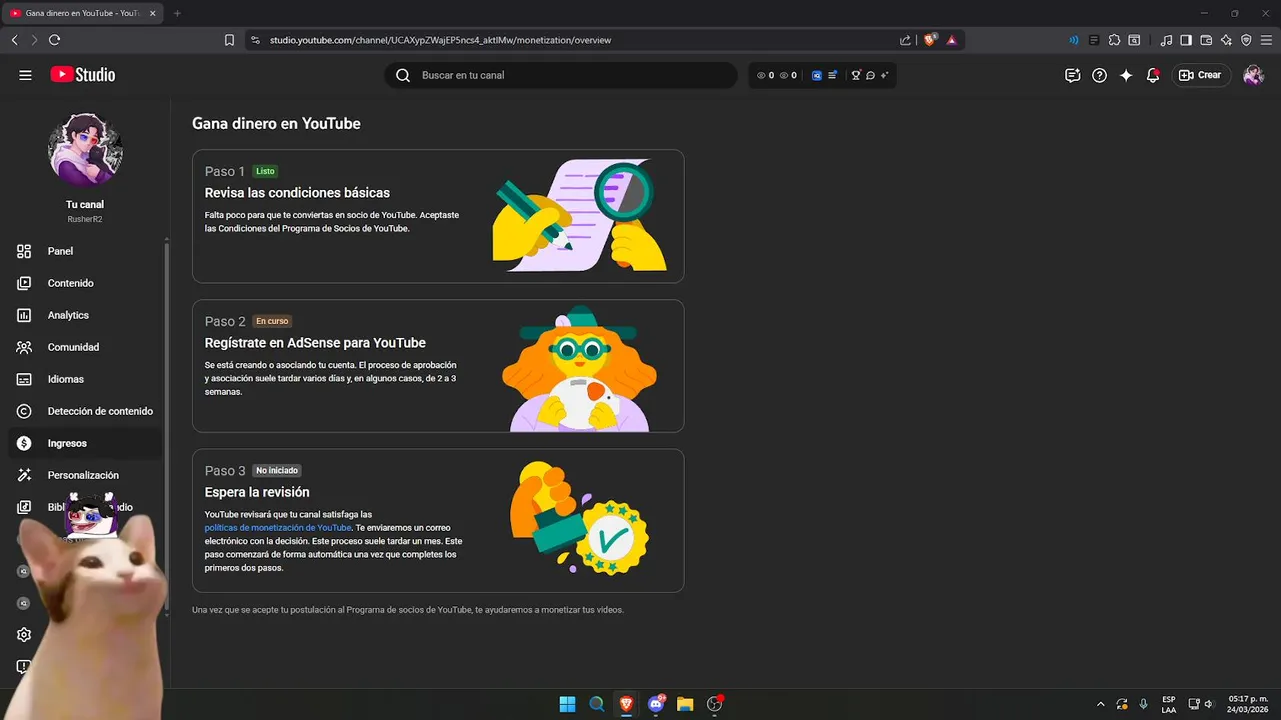This screenshot has width=1281, height=720.
Task: Open browser extensions puzzle icon
Action: coord(1114,40)
